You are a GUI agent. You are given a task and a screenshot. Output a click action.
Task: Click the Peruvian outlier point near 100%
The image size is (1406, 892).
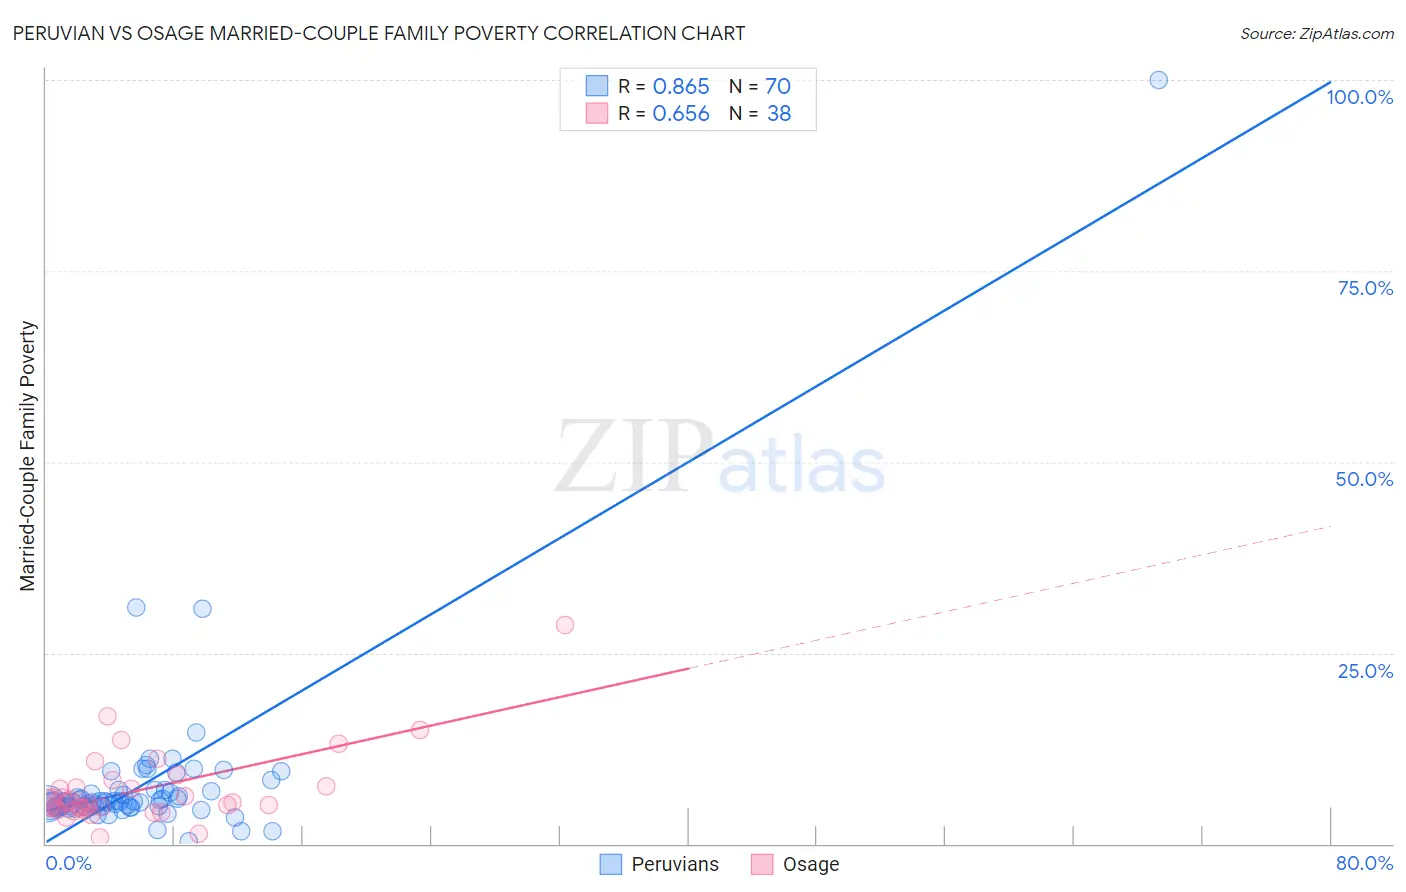pyautogui.click(x=1158, y=80)
